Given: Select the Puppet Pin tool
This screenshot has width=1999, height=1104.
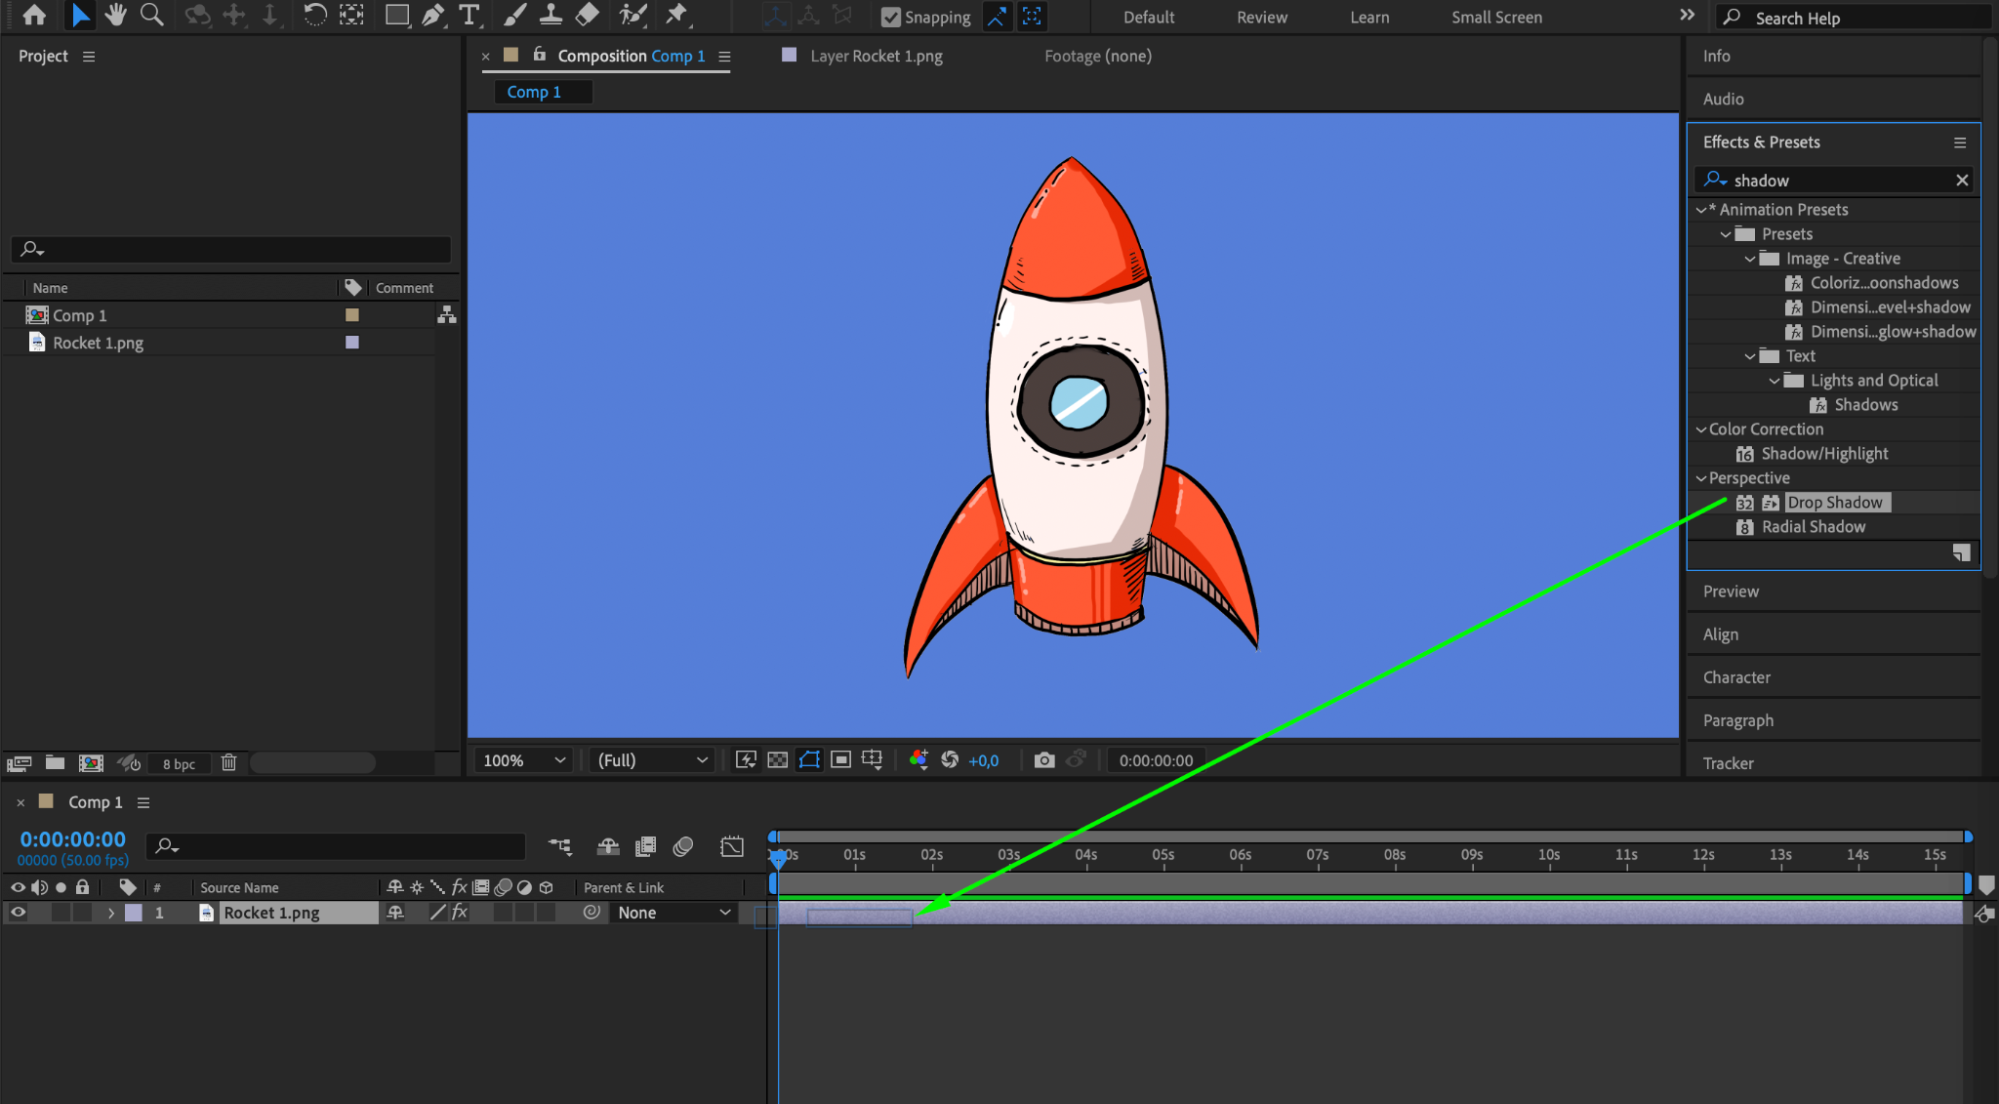Looking at the screenshot, I should pos(677,15).
